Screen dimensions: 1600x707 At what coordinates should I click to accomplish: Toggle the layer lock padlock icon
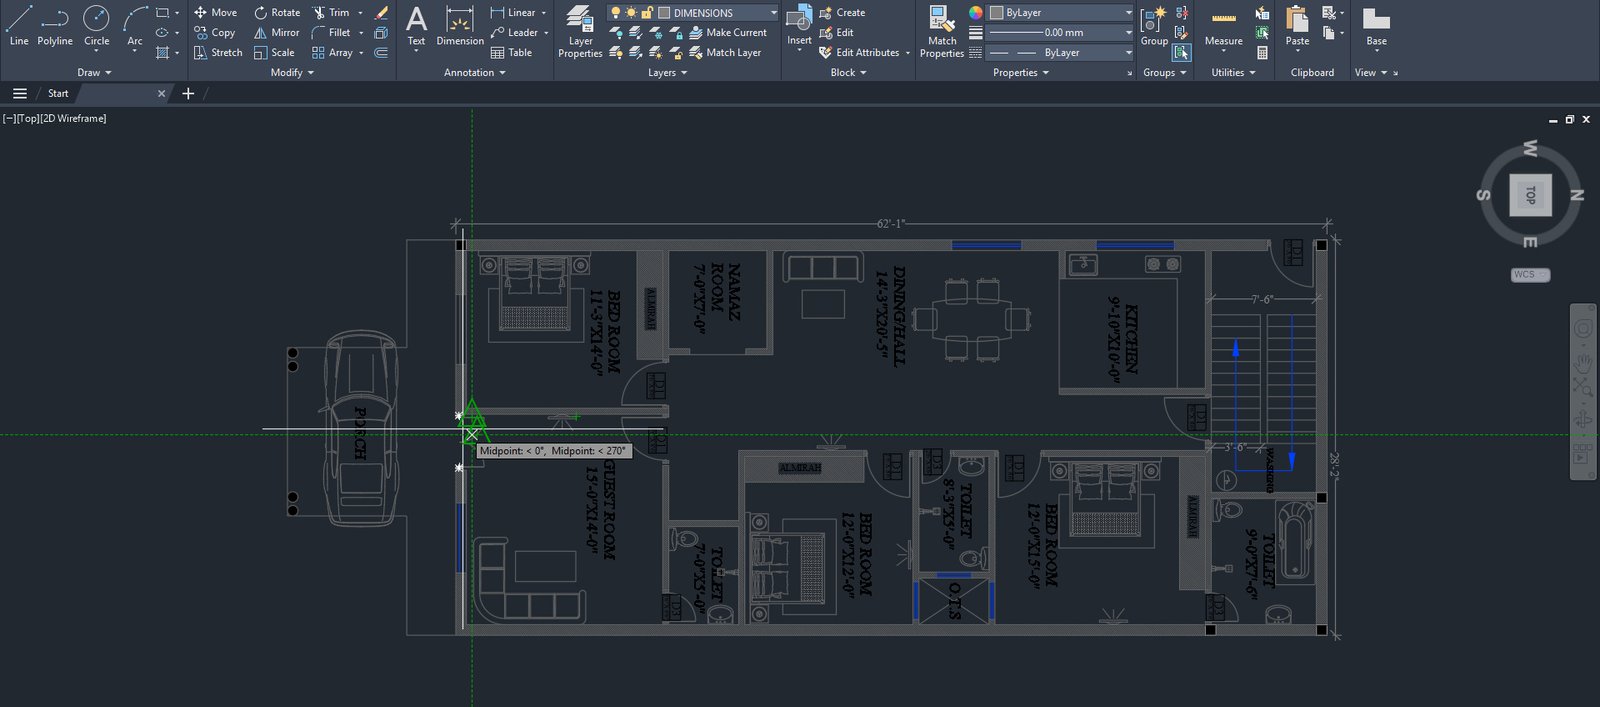(647, 13)
